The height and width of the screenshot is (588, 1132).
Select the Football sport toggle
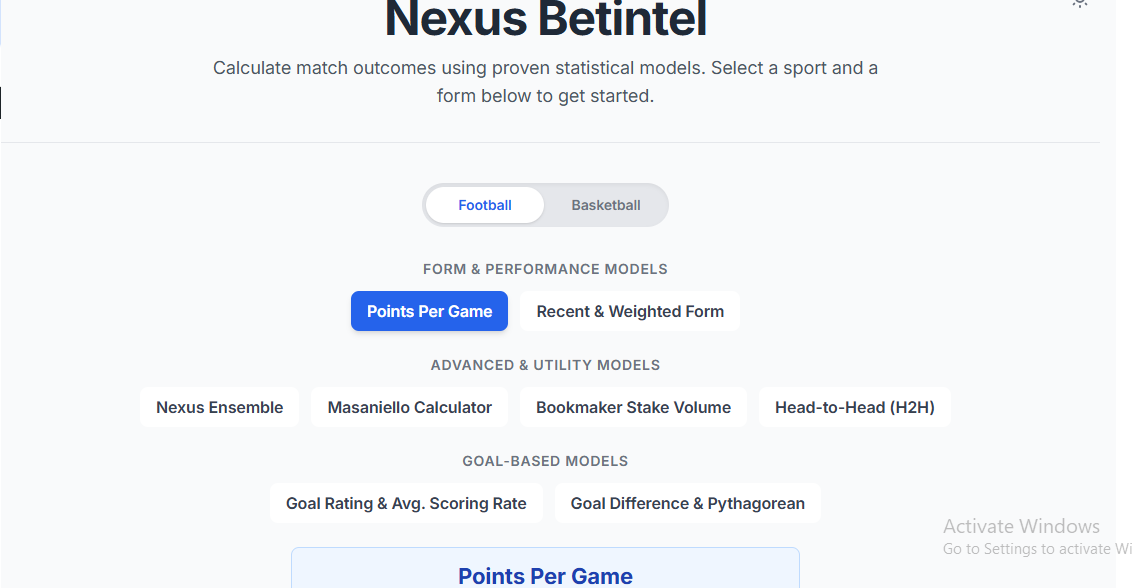coord(485,205)
